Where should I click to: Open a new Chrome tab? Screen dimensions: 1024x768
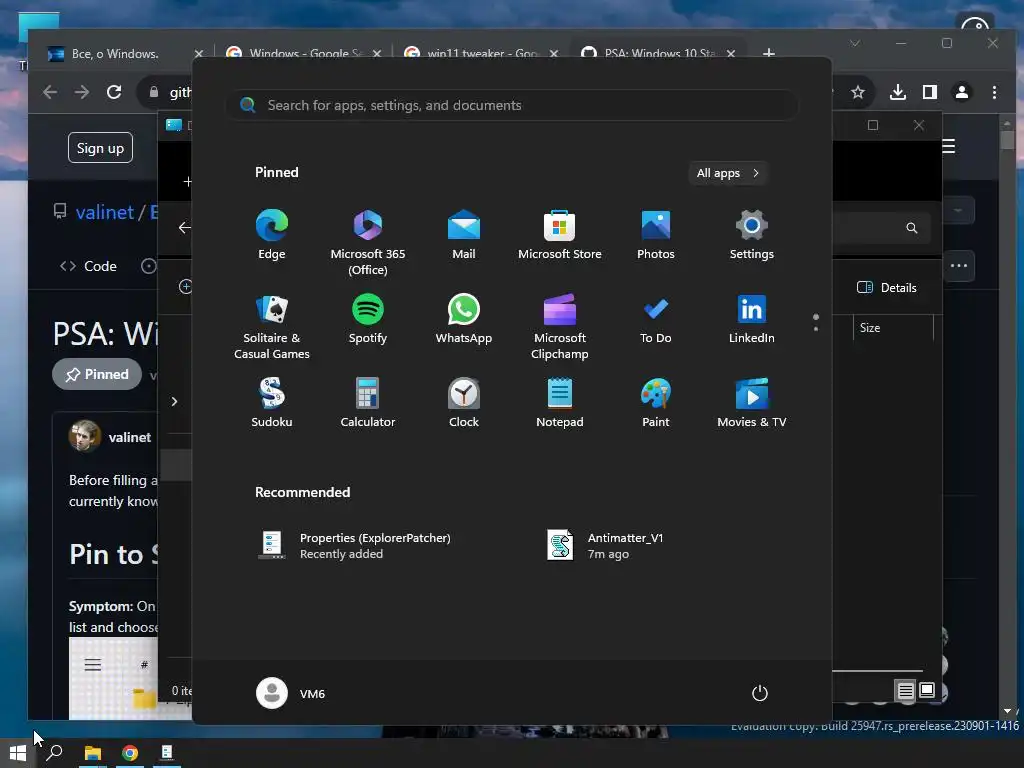pyautogui.click(x=769, y=54)
